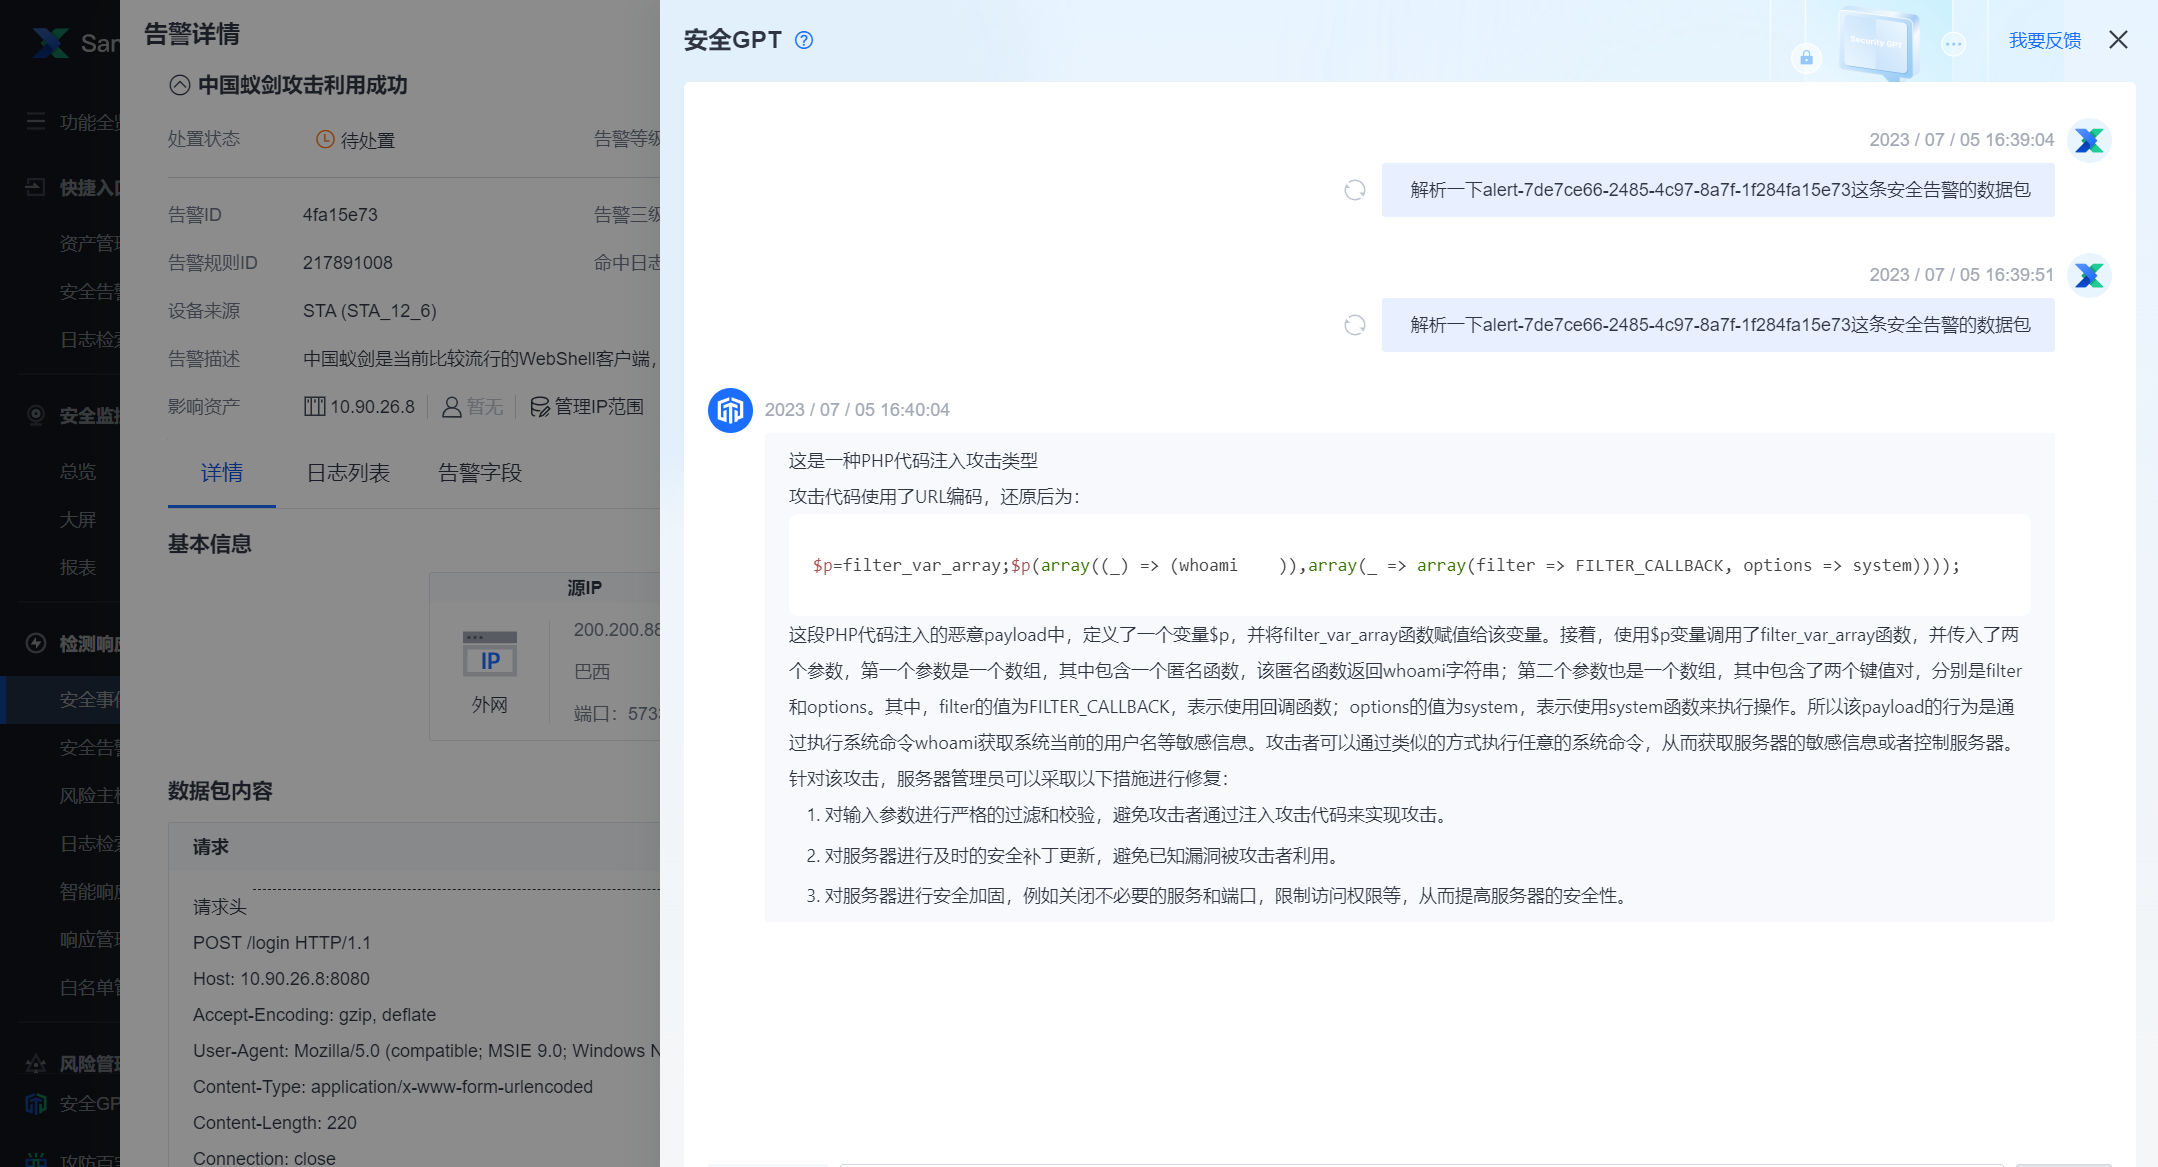Collapse the 中国蚁剑攻击利用成功 alert details

(x=179, y=85)
